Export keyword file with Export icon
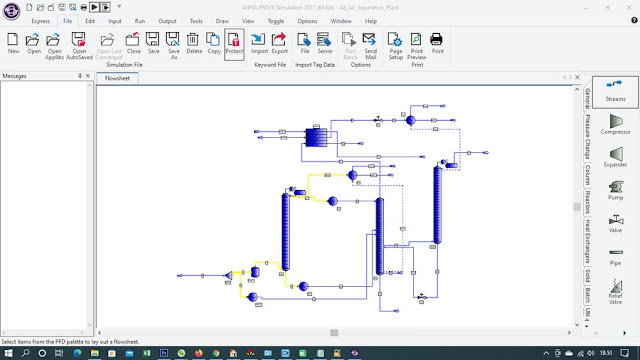 pyautogui.click(x=279, y=43)
